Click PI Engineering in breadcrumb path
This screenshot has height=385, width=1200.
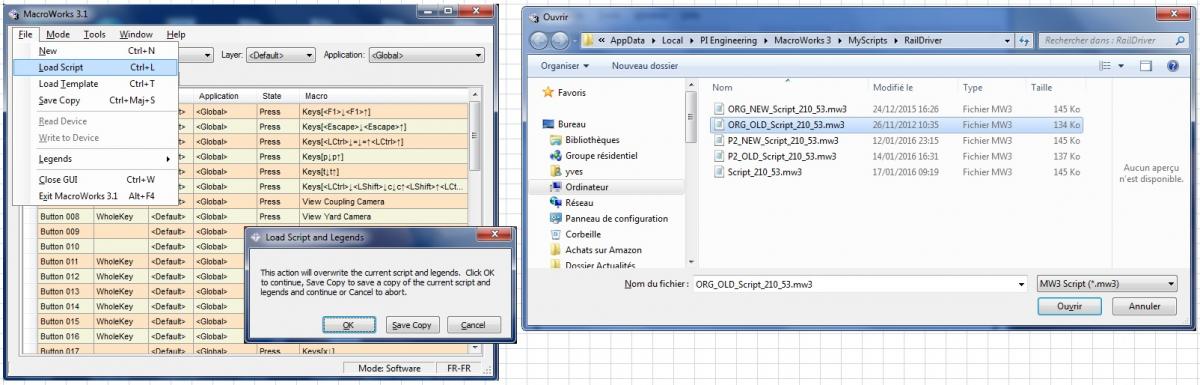728,41
